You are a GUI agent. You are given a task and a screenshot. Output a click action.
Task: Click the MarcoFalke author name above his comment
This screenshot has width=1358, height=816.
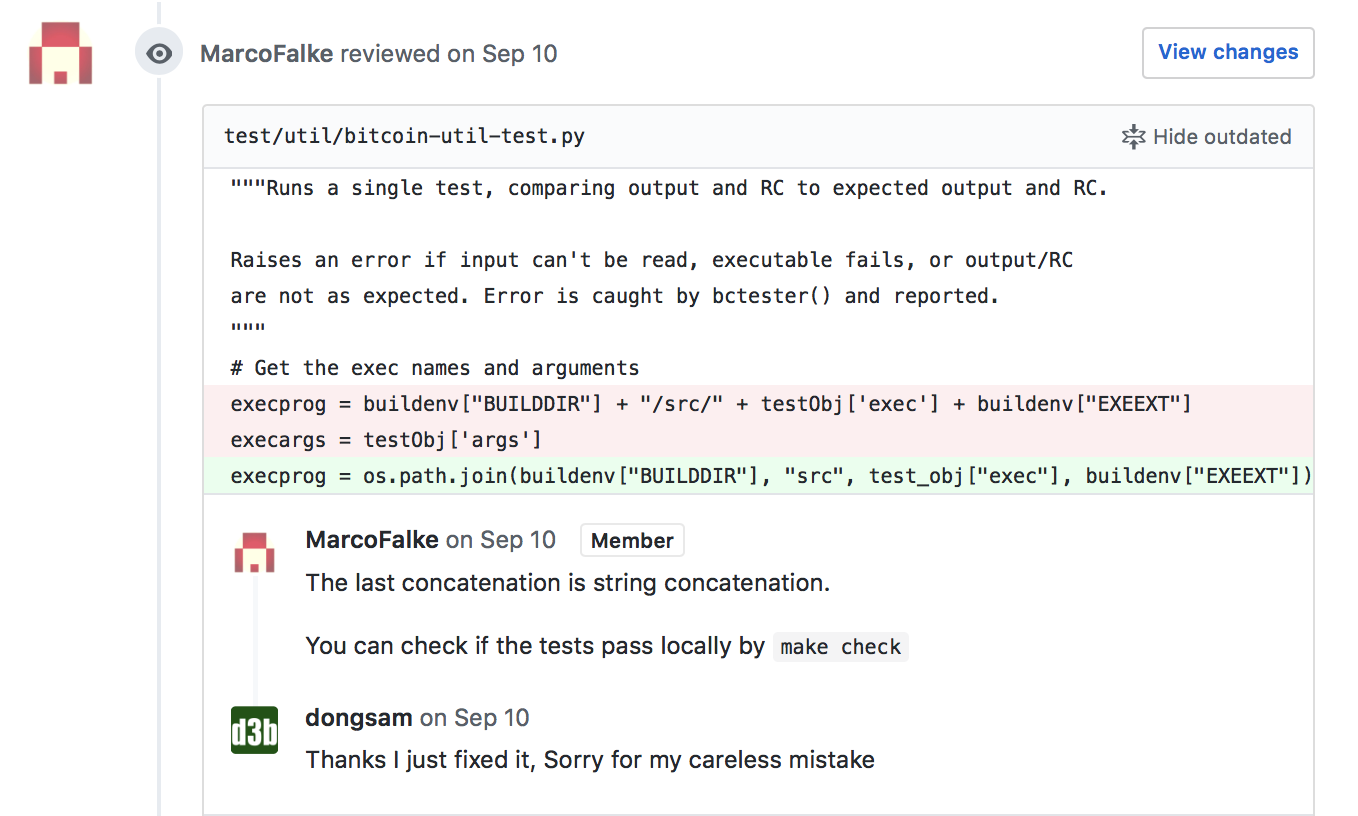click(372, 540)
